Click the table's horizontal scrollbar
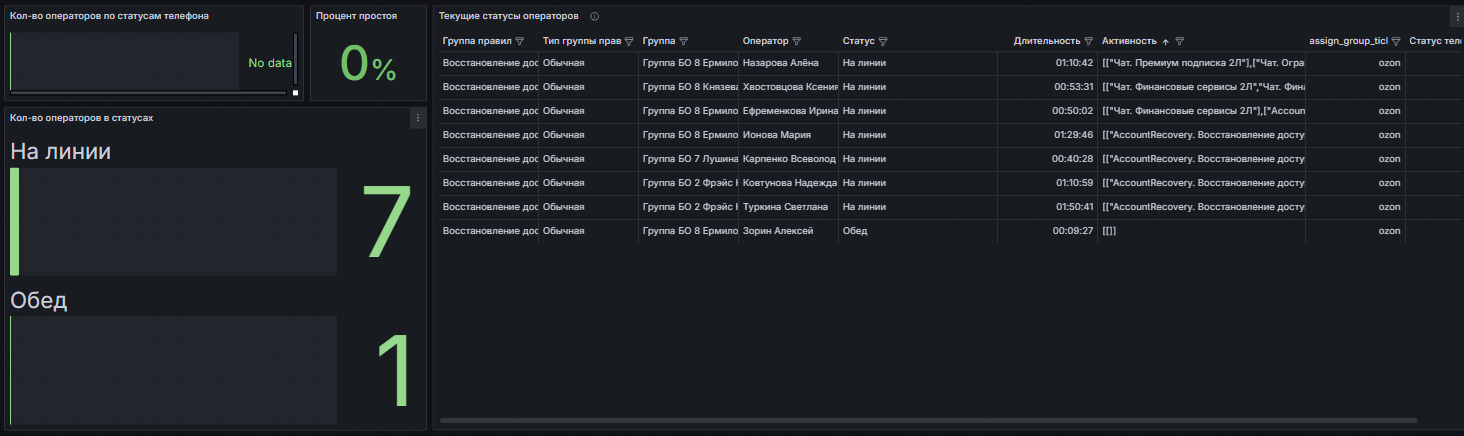The width and height of the screenshot is (1464, 436). pos(928,420)
